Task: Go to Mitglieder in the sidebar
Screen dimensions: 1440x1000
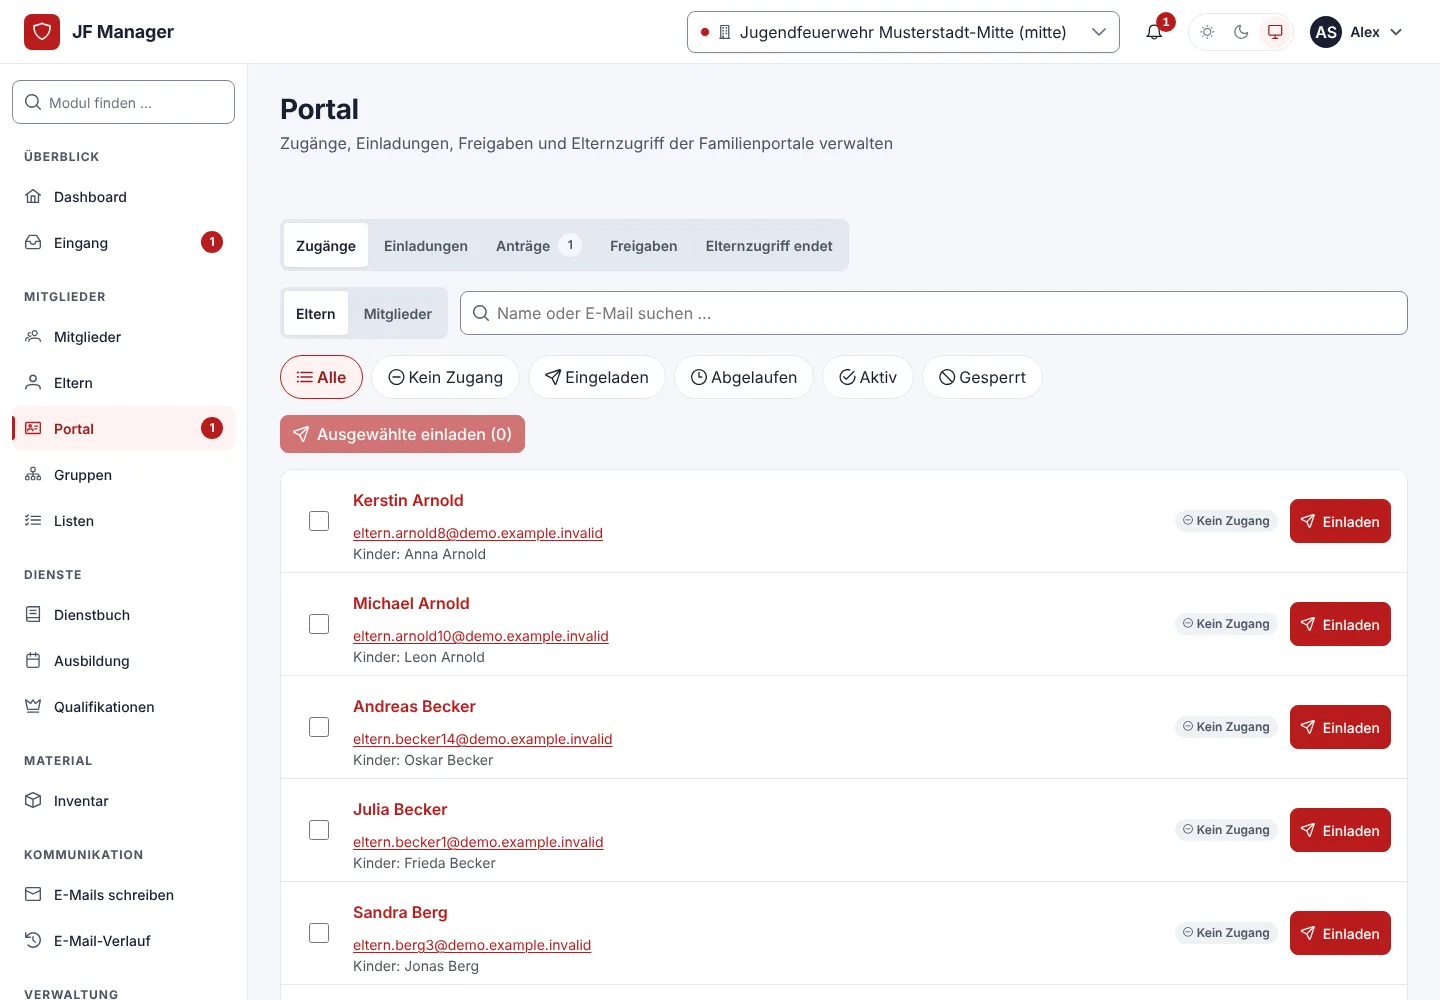Action: [124, 337]
